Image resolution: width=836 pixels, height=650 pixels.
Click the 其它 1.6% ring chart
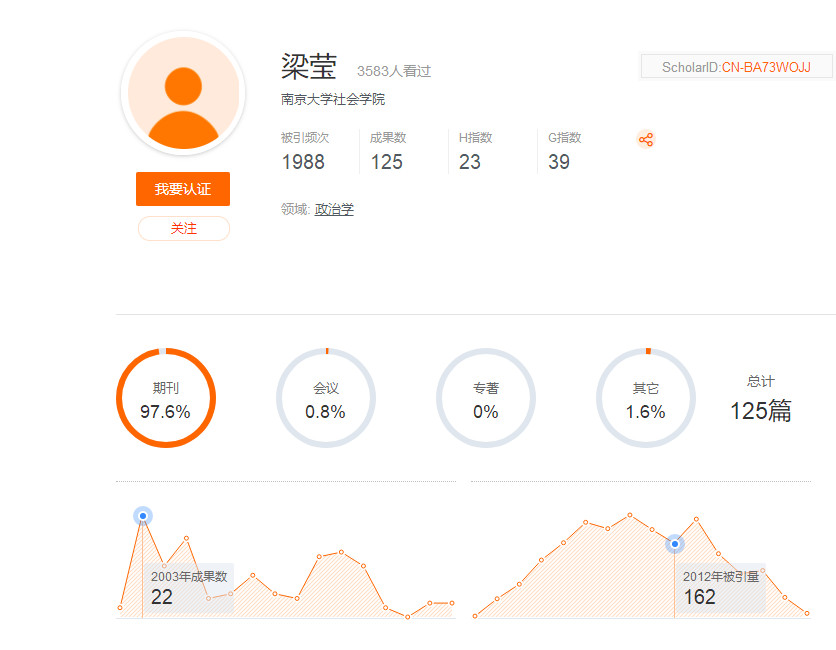pos(646,398)
